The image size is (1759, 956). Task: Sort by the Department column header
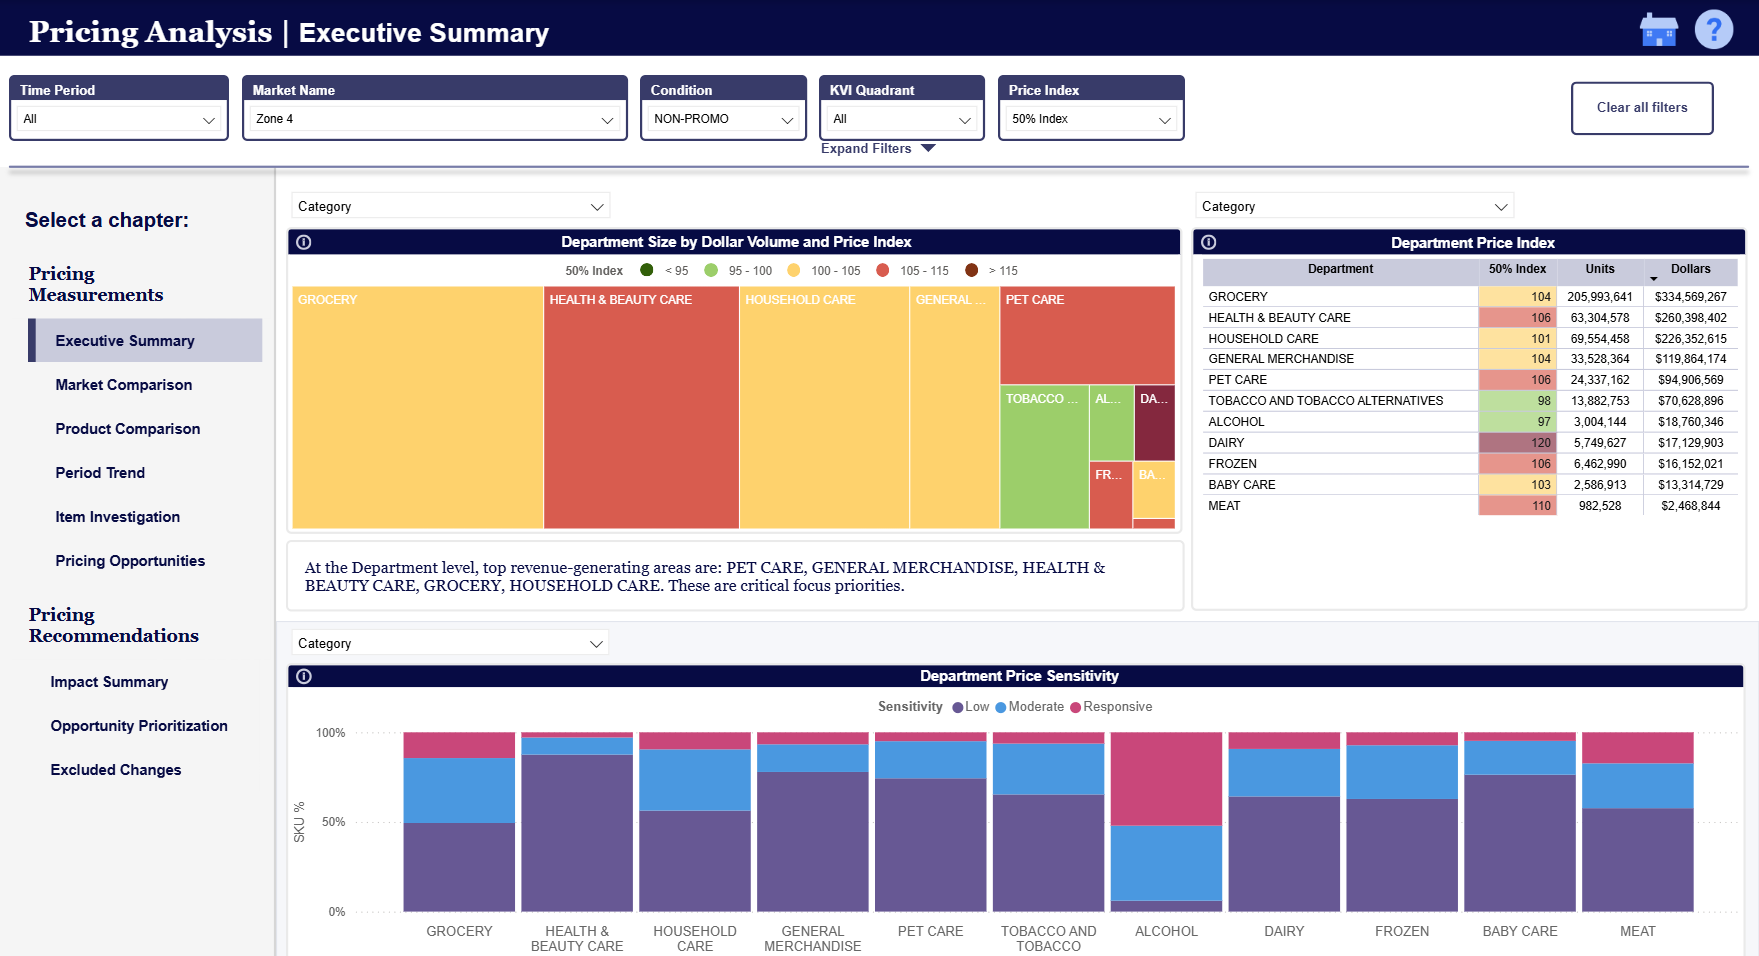tap(1340, 269)
